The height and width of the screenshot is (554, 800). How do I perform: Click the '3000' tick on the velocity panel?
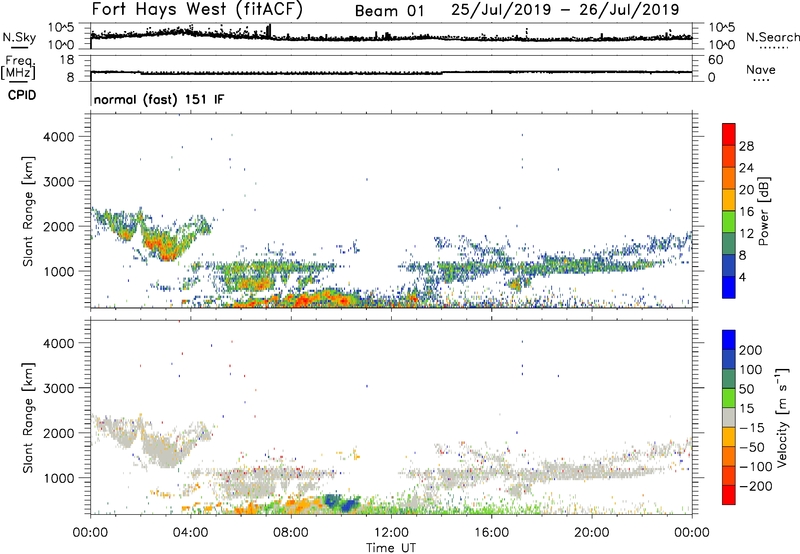point(59,388)
